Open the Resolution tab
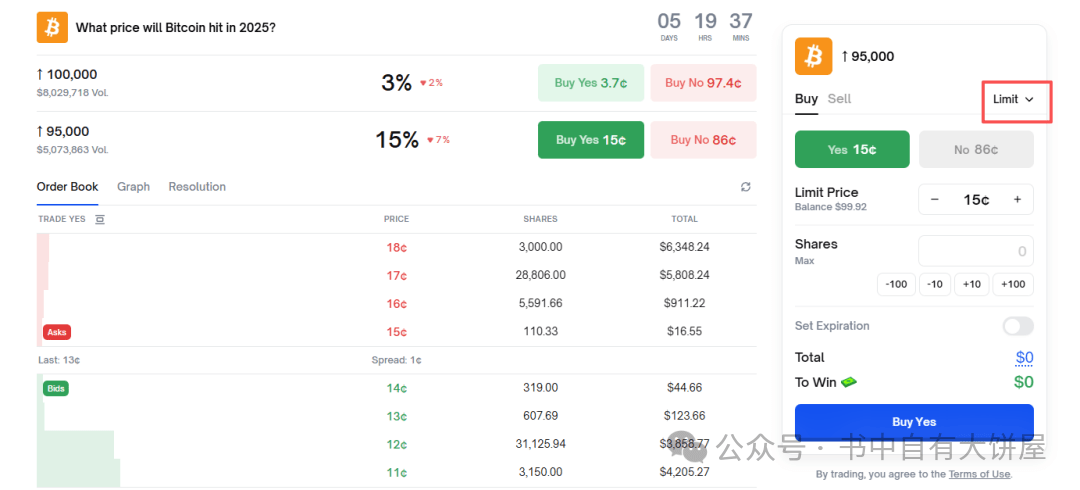This screenshot has height=490, width=1080. 197,187
